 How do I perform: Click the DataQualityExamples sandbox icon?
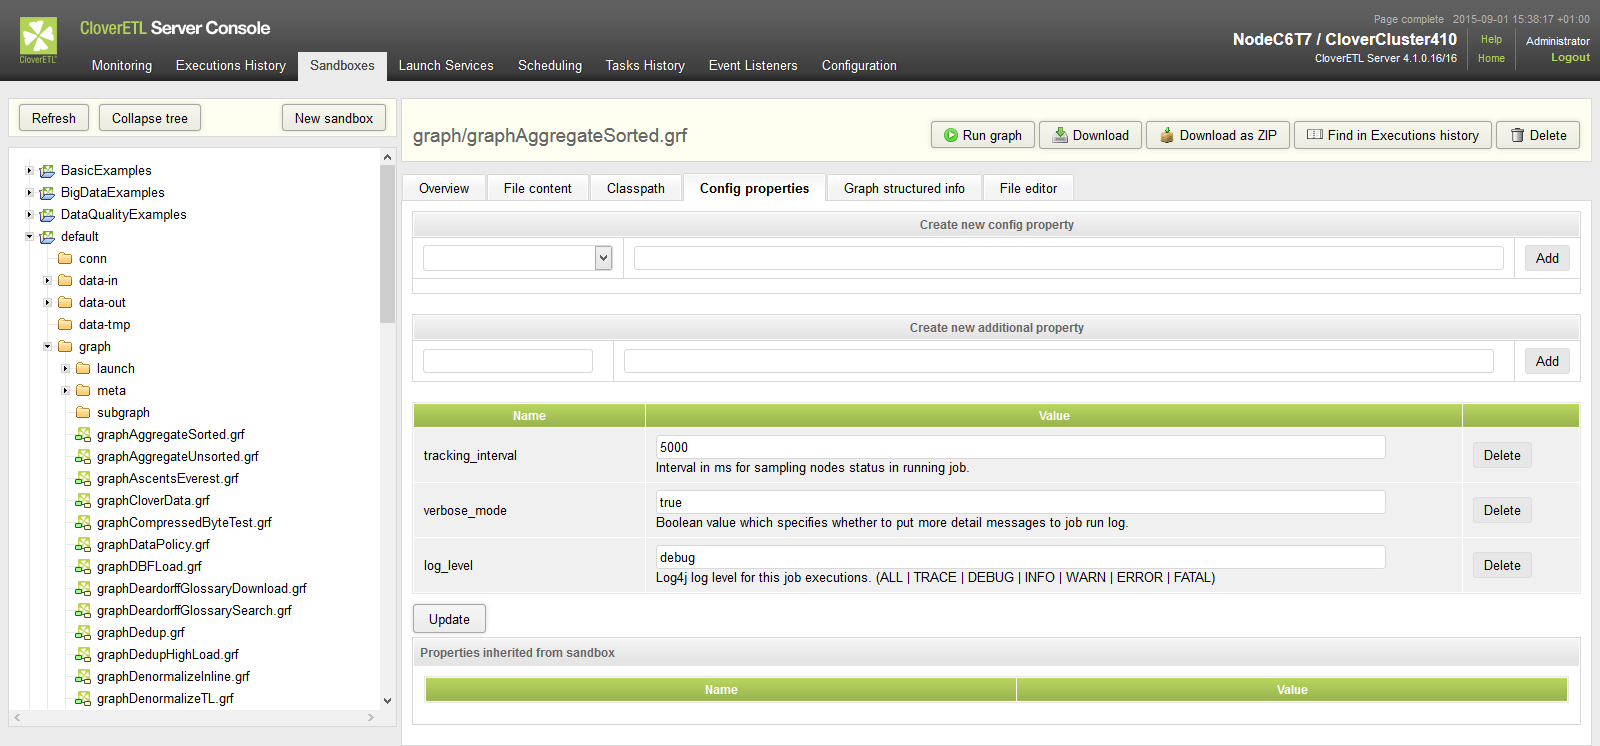[x=47, y=215]
